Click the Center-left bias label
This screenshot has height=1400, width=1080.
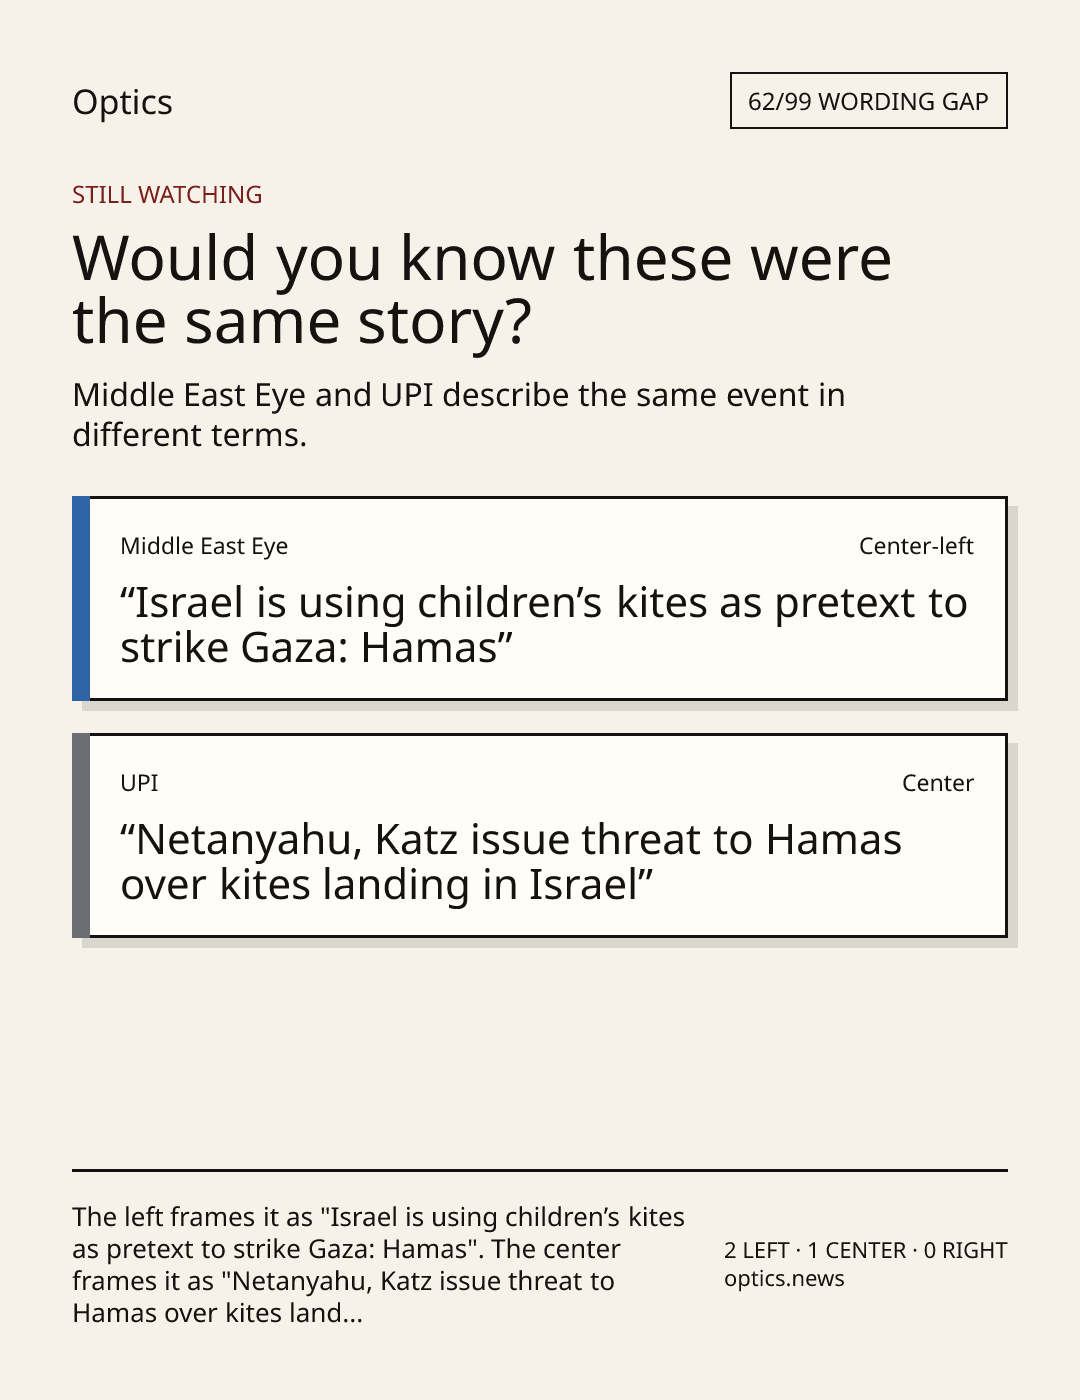tap(916, 546)
